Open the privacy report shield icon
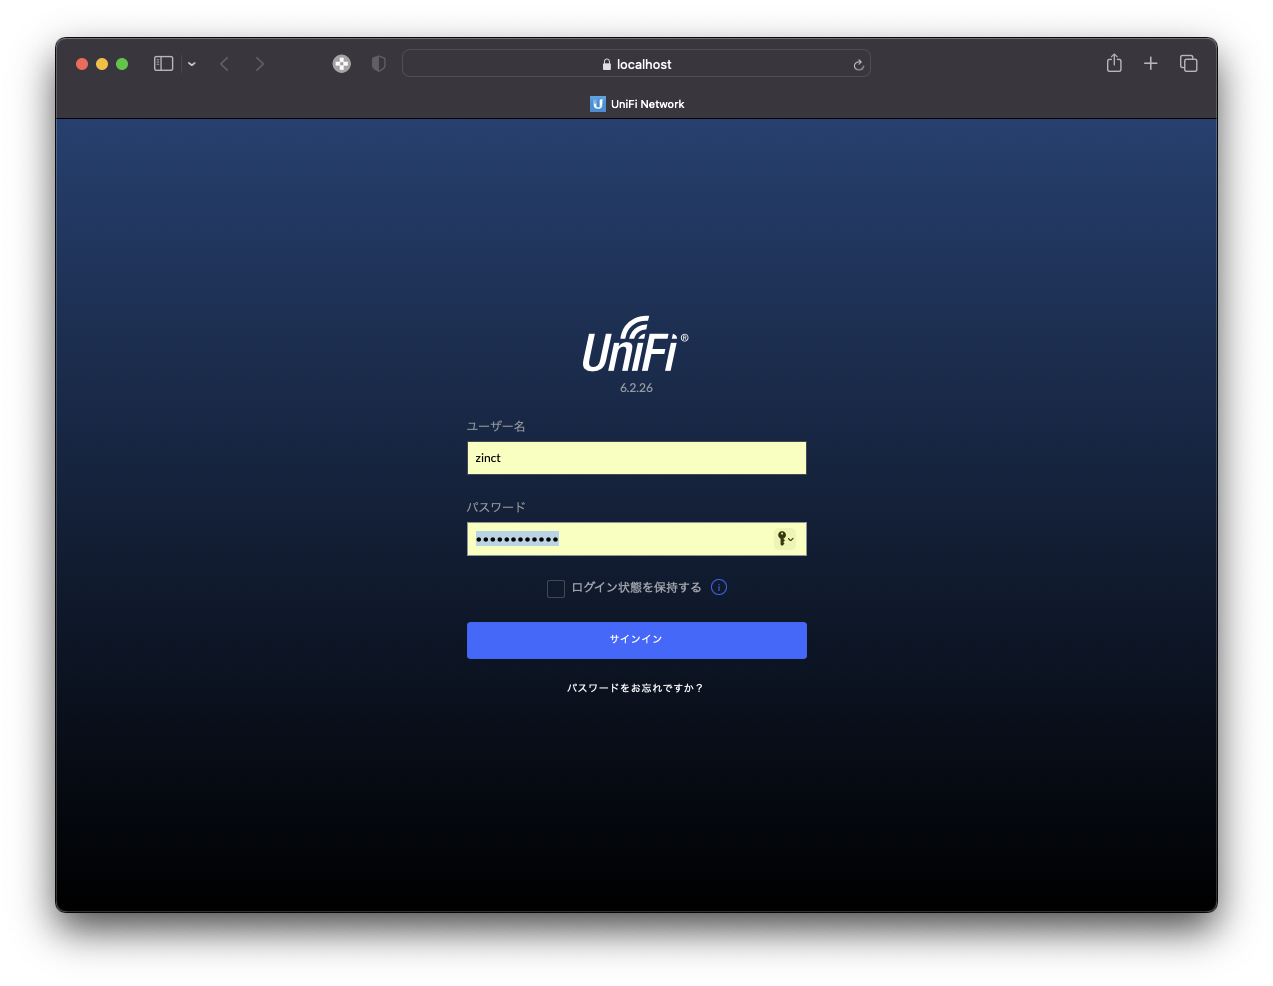 pos(378,64)
